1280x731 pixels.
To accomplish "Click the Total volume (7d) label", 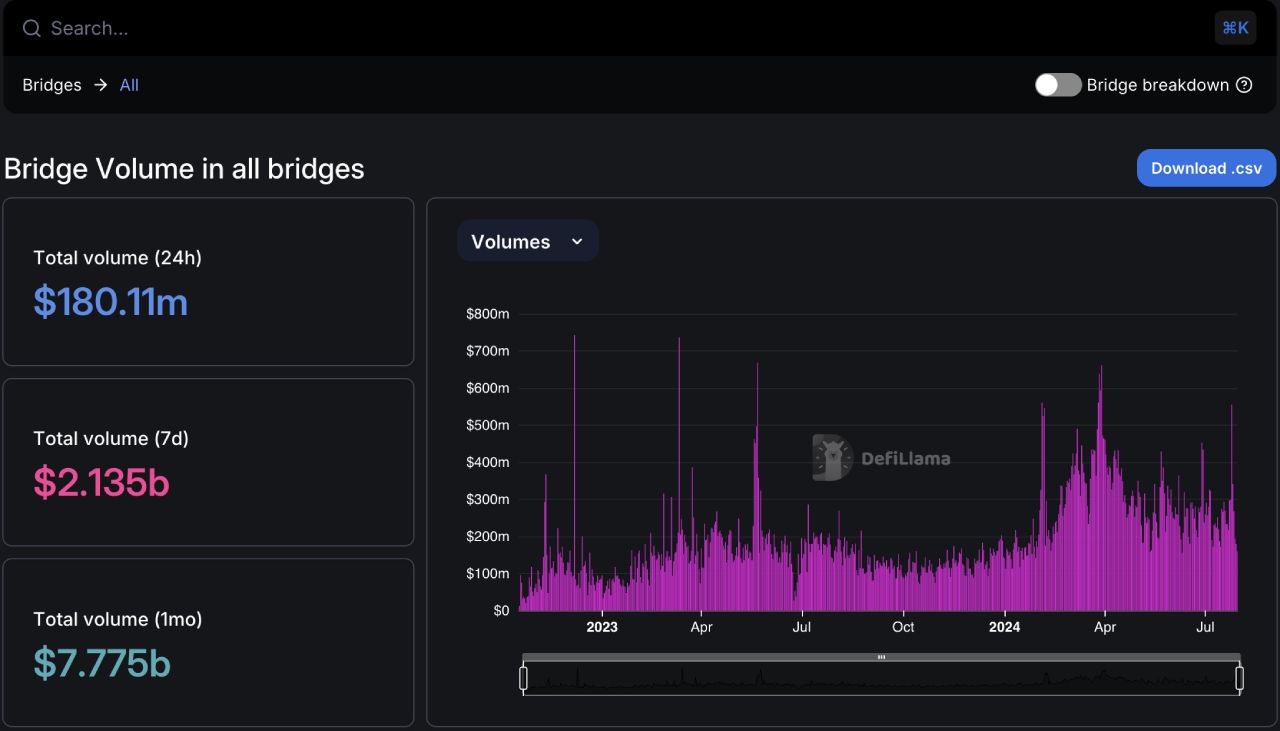I will [x=111, y=439].
